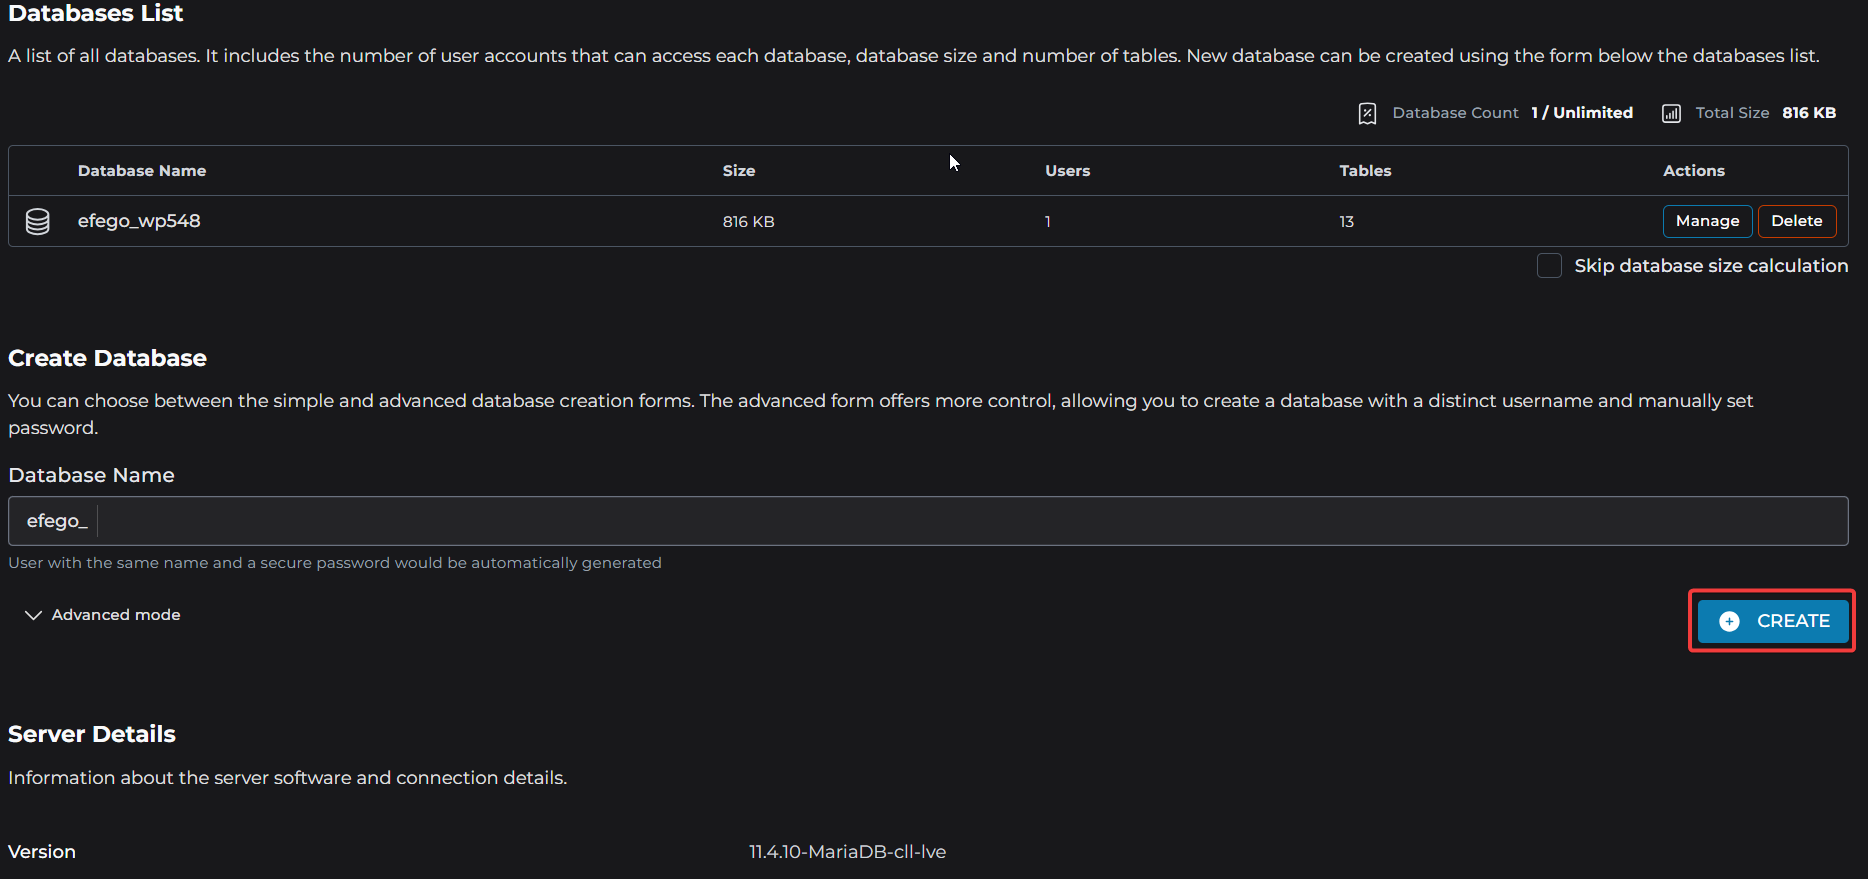The image size is (1868, 879).
Task: Enable Skip database size calculation checkbox
Action: click(1549, 266)
